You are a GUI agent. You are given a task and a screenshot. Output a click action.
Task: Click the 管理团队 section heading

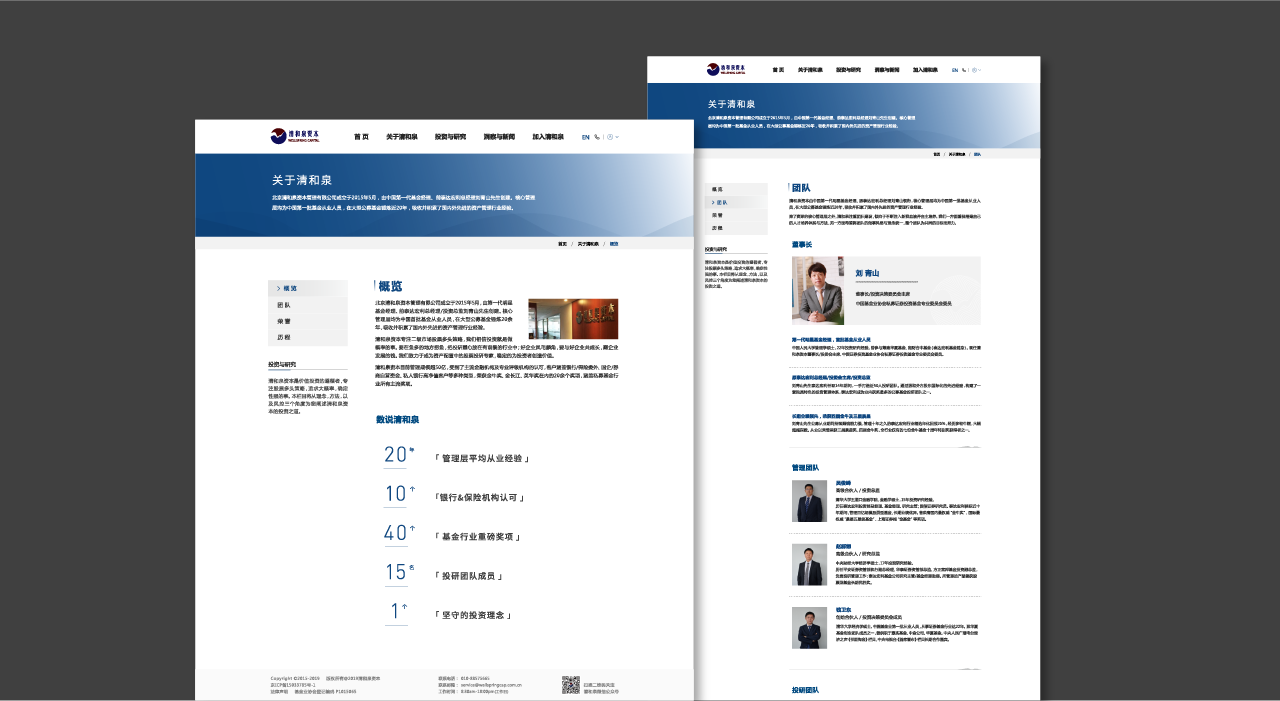pyautogui.click(x=805, y=468)
